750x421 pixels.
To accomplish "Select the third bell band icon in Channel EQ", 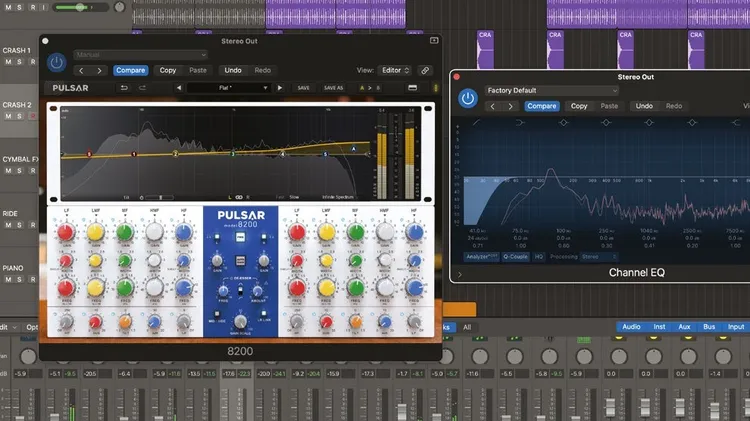I will [649, 123].
